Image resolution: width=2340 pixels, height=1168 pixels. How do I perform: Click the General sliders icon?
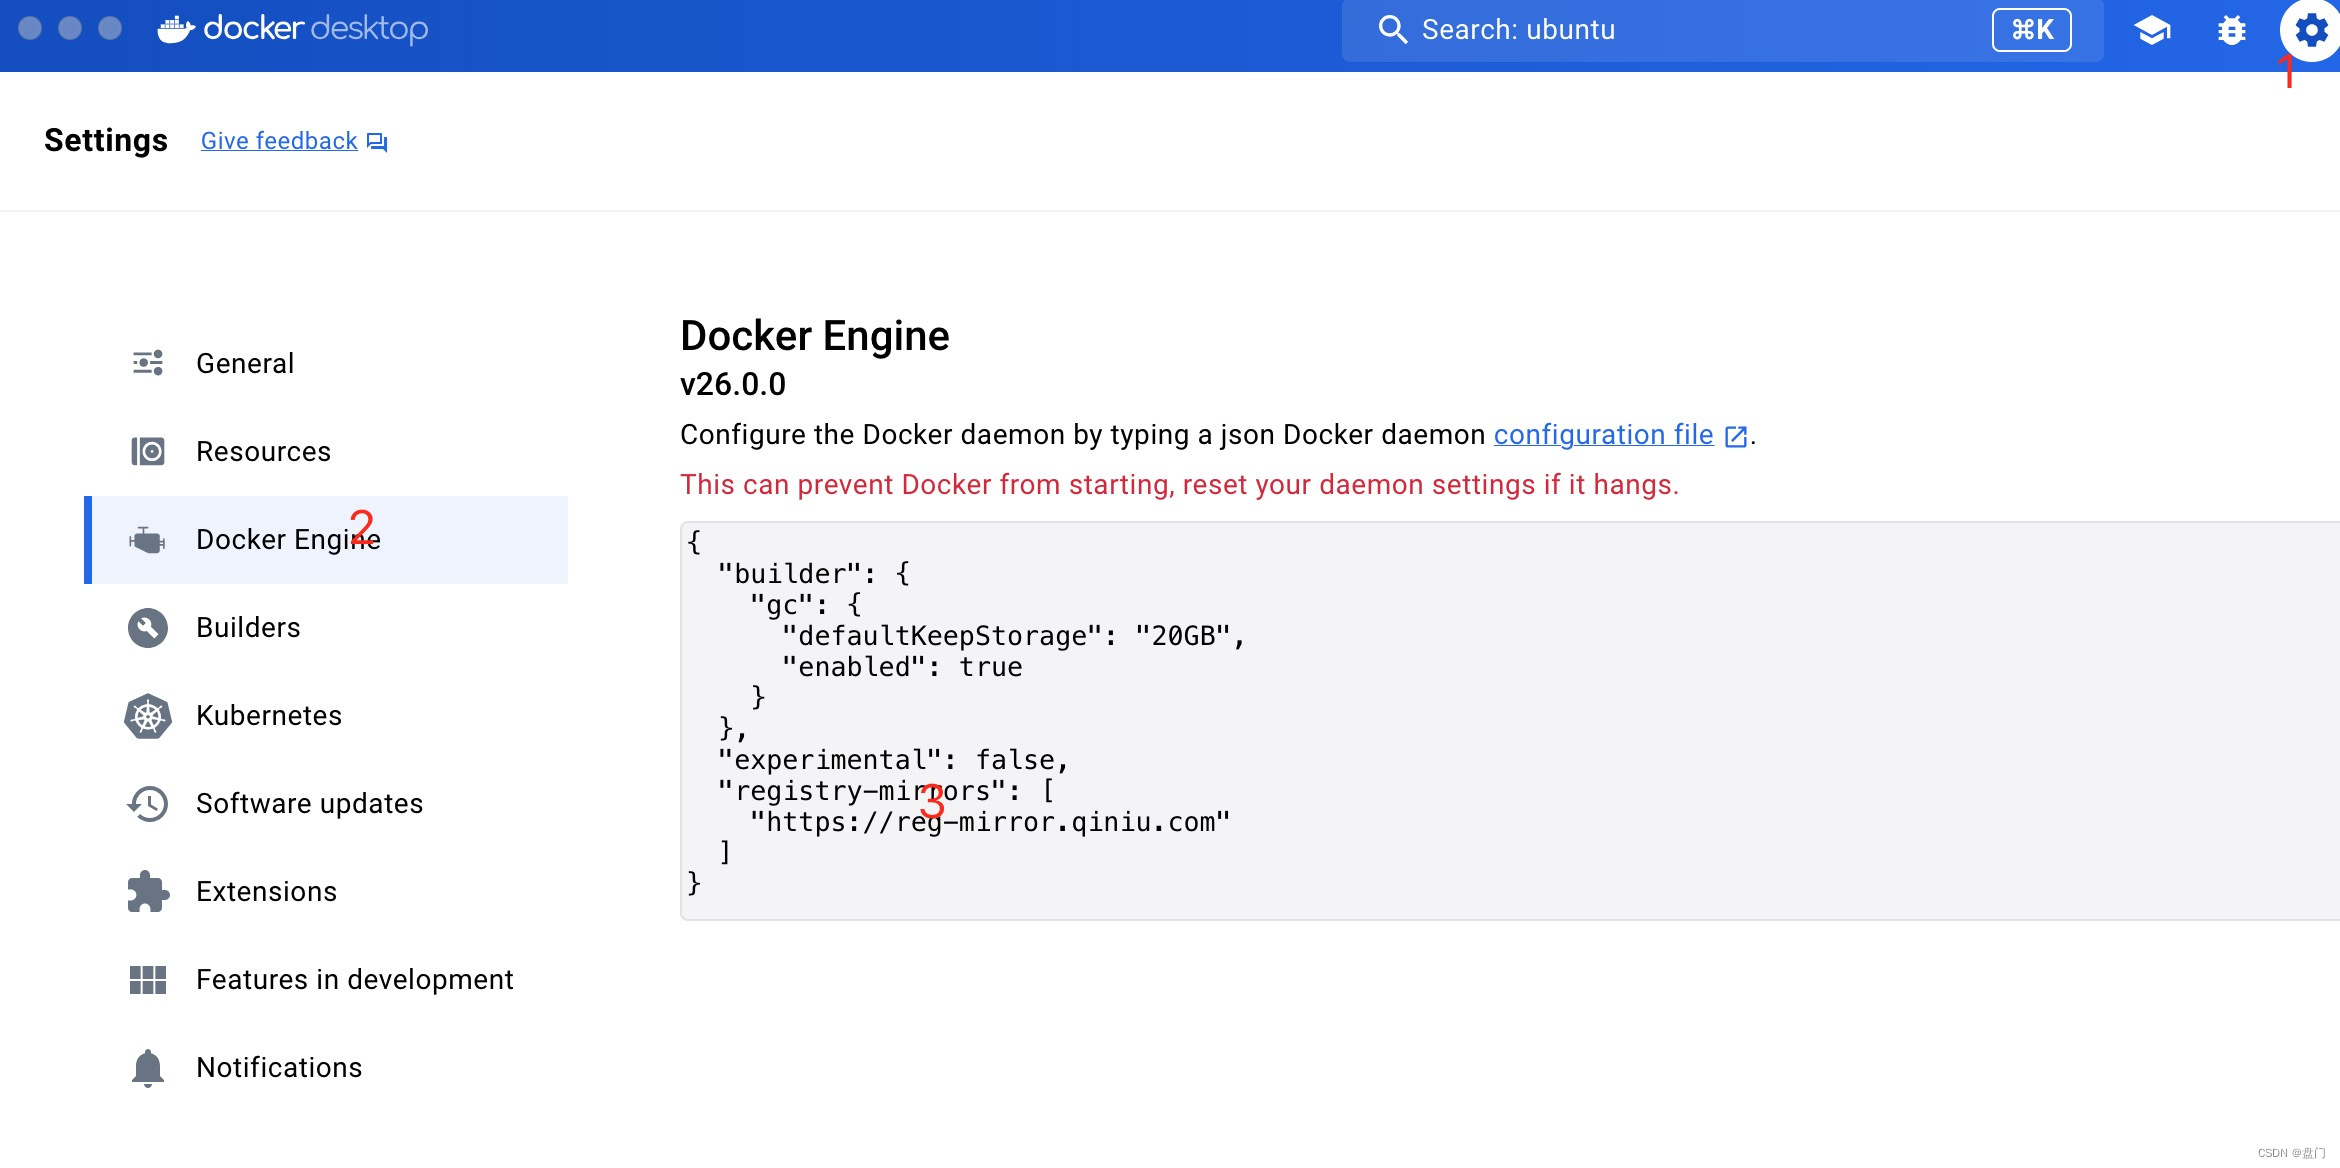point(148,363)
